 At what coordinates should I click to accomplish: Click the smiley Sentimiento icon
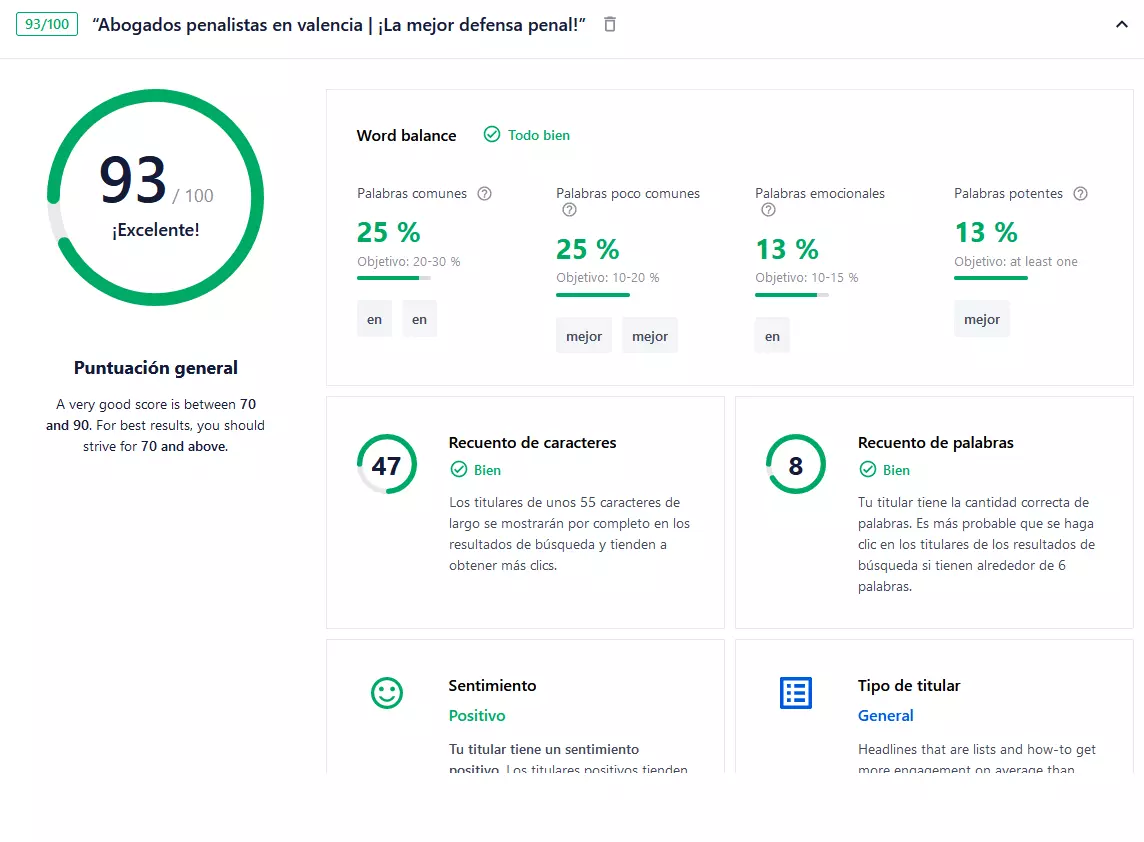[387, 692]
